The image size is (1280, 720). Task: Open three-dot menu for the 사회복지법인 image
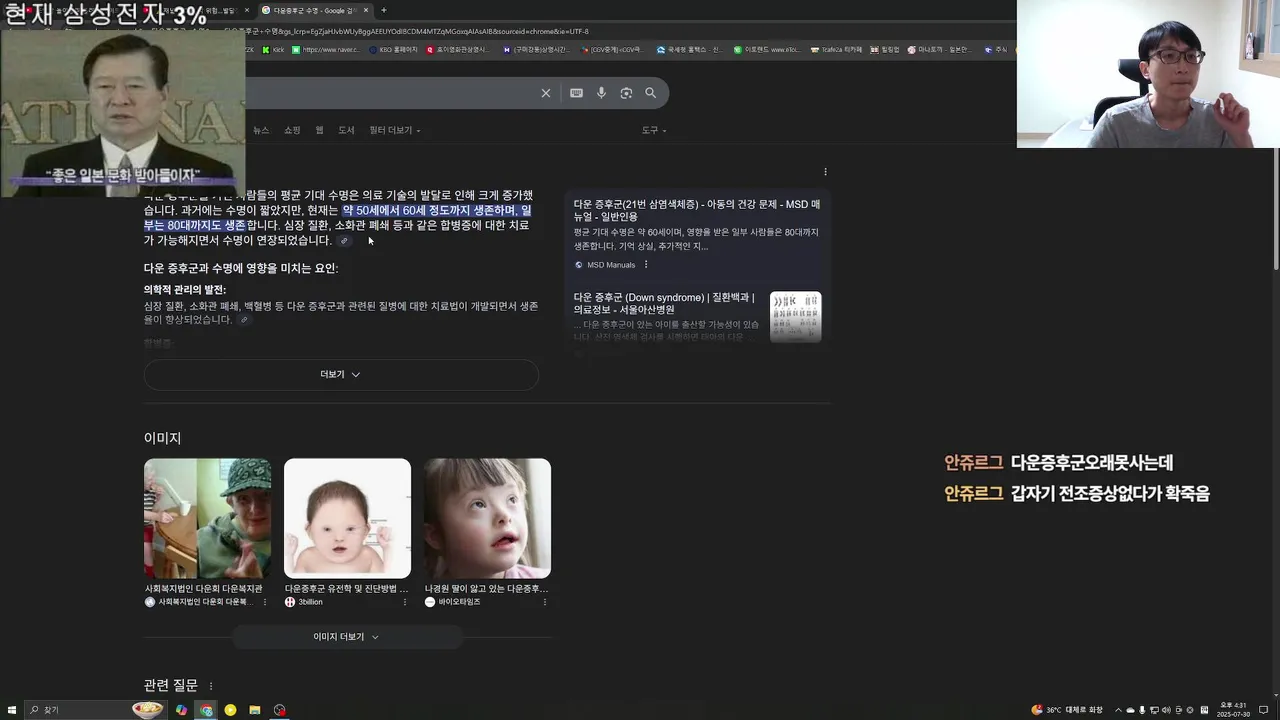(x=265, y=602)
